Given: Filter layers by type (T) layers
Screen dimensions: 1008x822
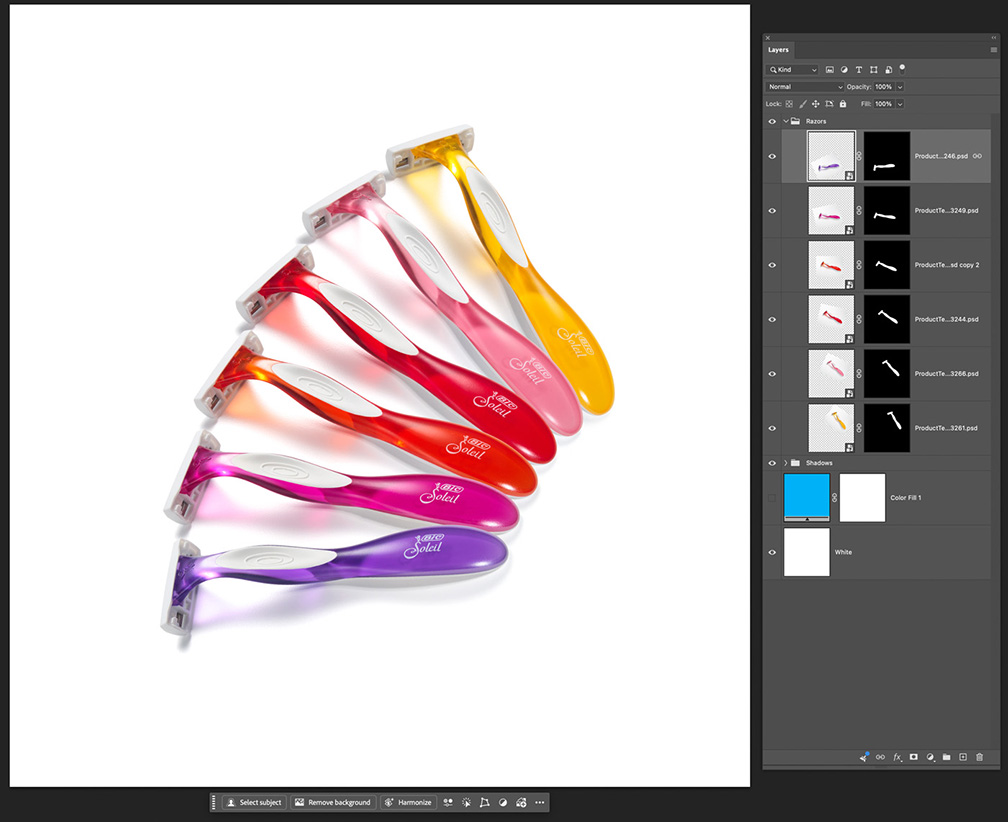Looking at the screenshot, I should (858, 69).
